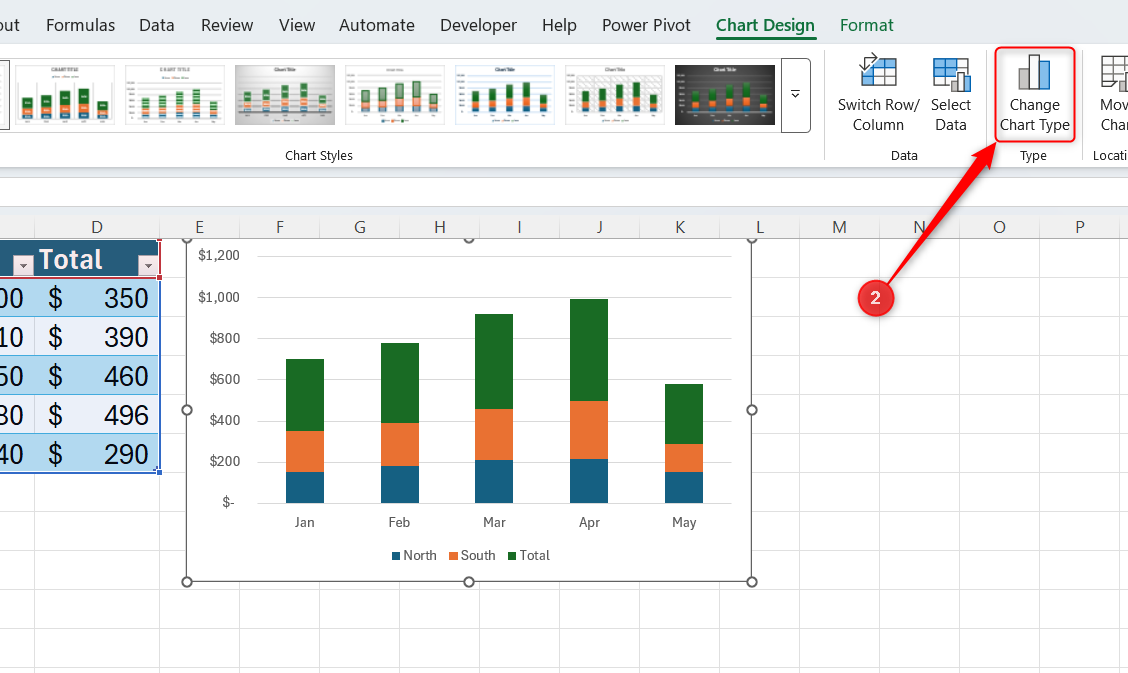Click the Move Chart icon
1128x673 pixels.
(x=1114, y=73)
